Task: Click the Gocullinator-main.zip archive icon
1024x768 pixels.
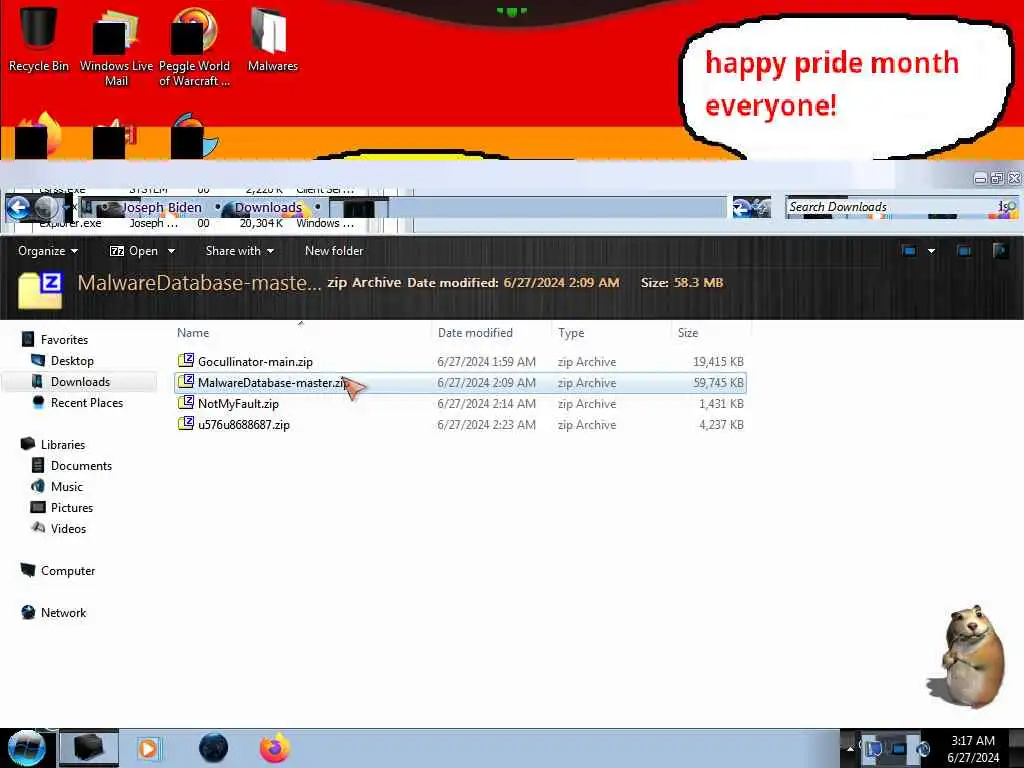Action: pos(186,360)
